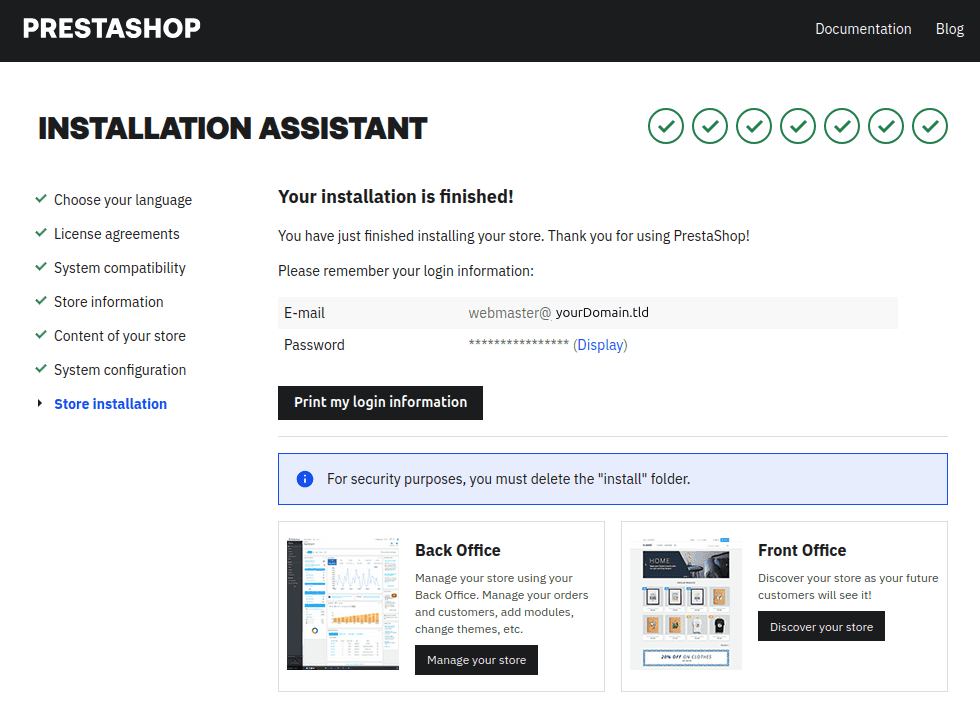Click the arrow marker beside Store installation
Viewport: 980px width, 719px height.
(40, 404)
